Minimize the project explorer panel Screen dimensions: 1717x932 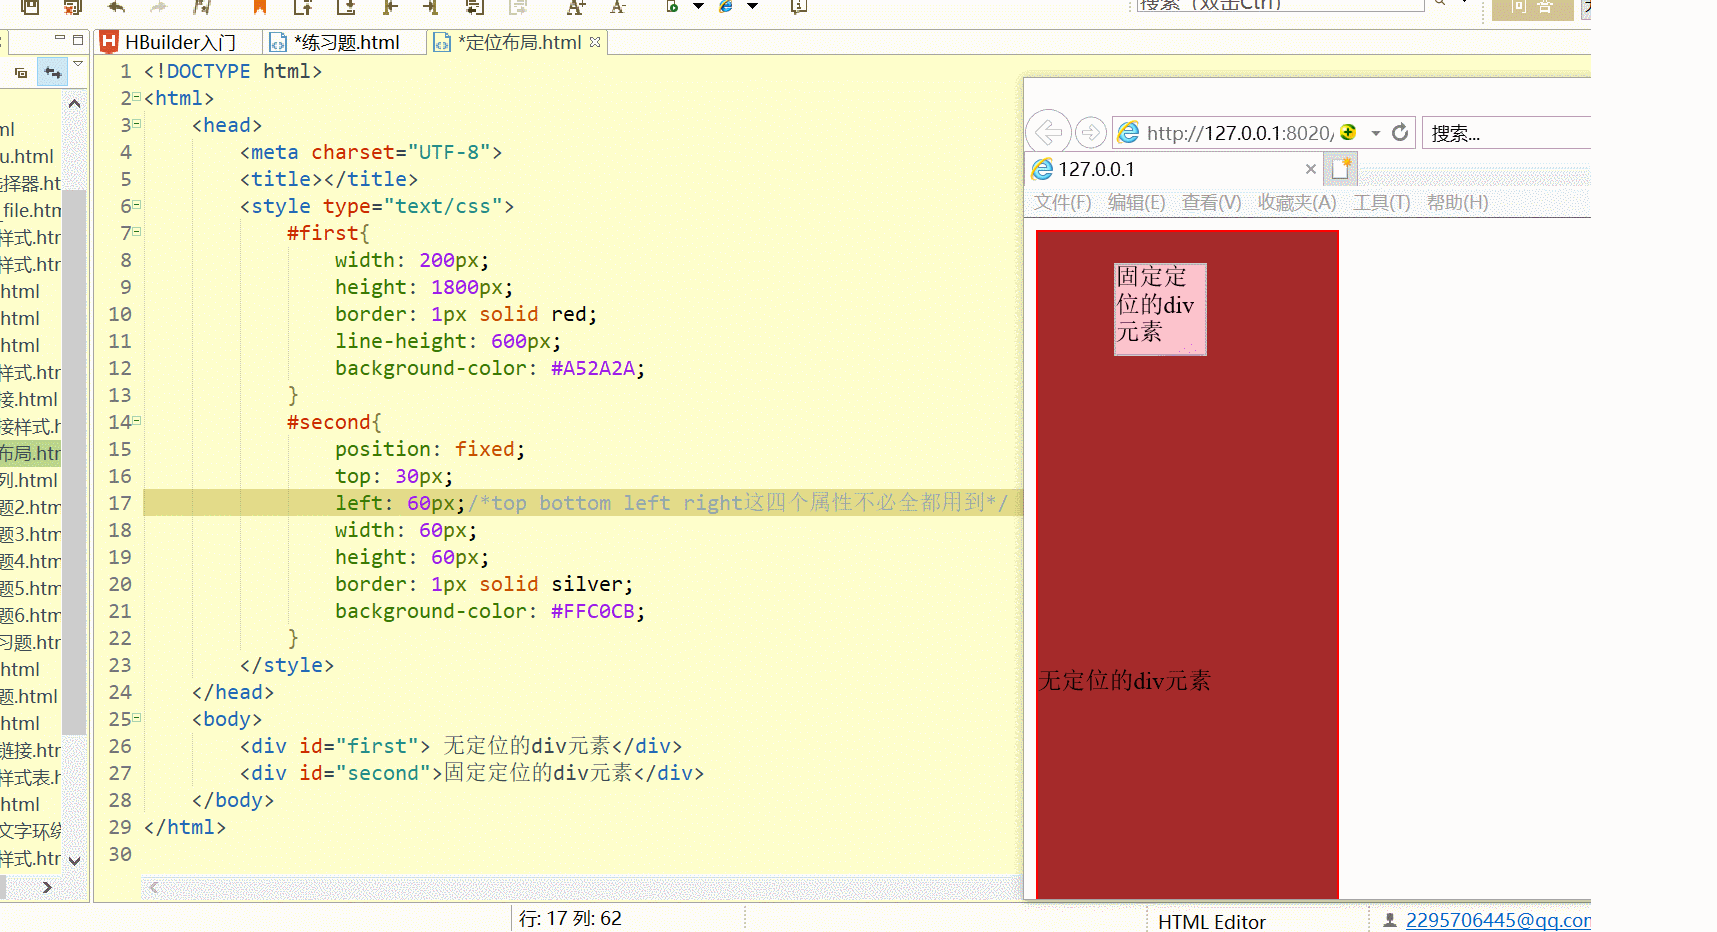point(60,38)
